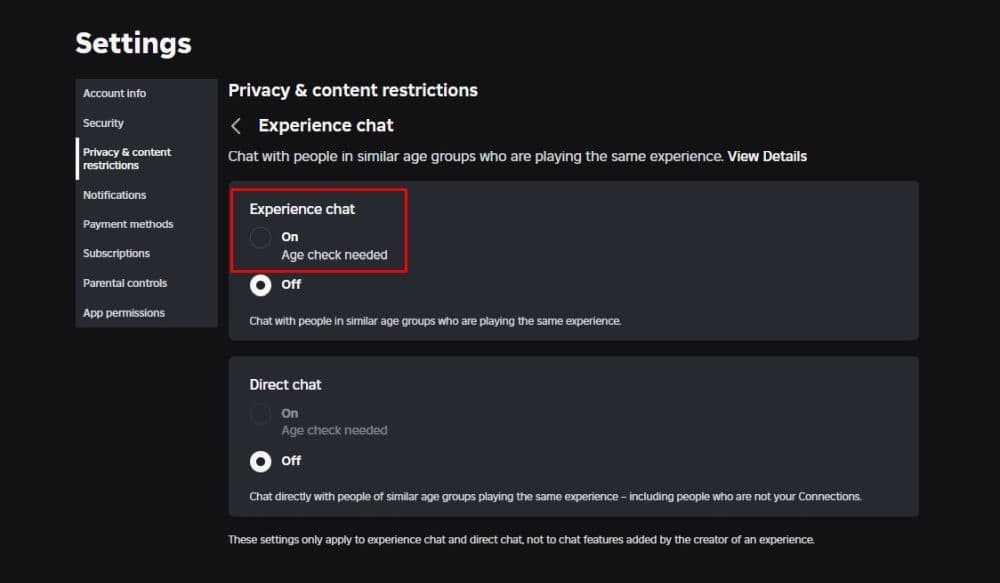Select Off for Direct chat
The image size is (1000, 583).
pyautogui.click(x=261, y=460)
